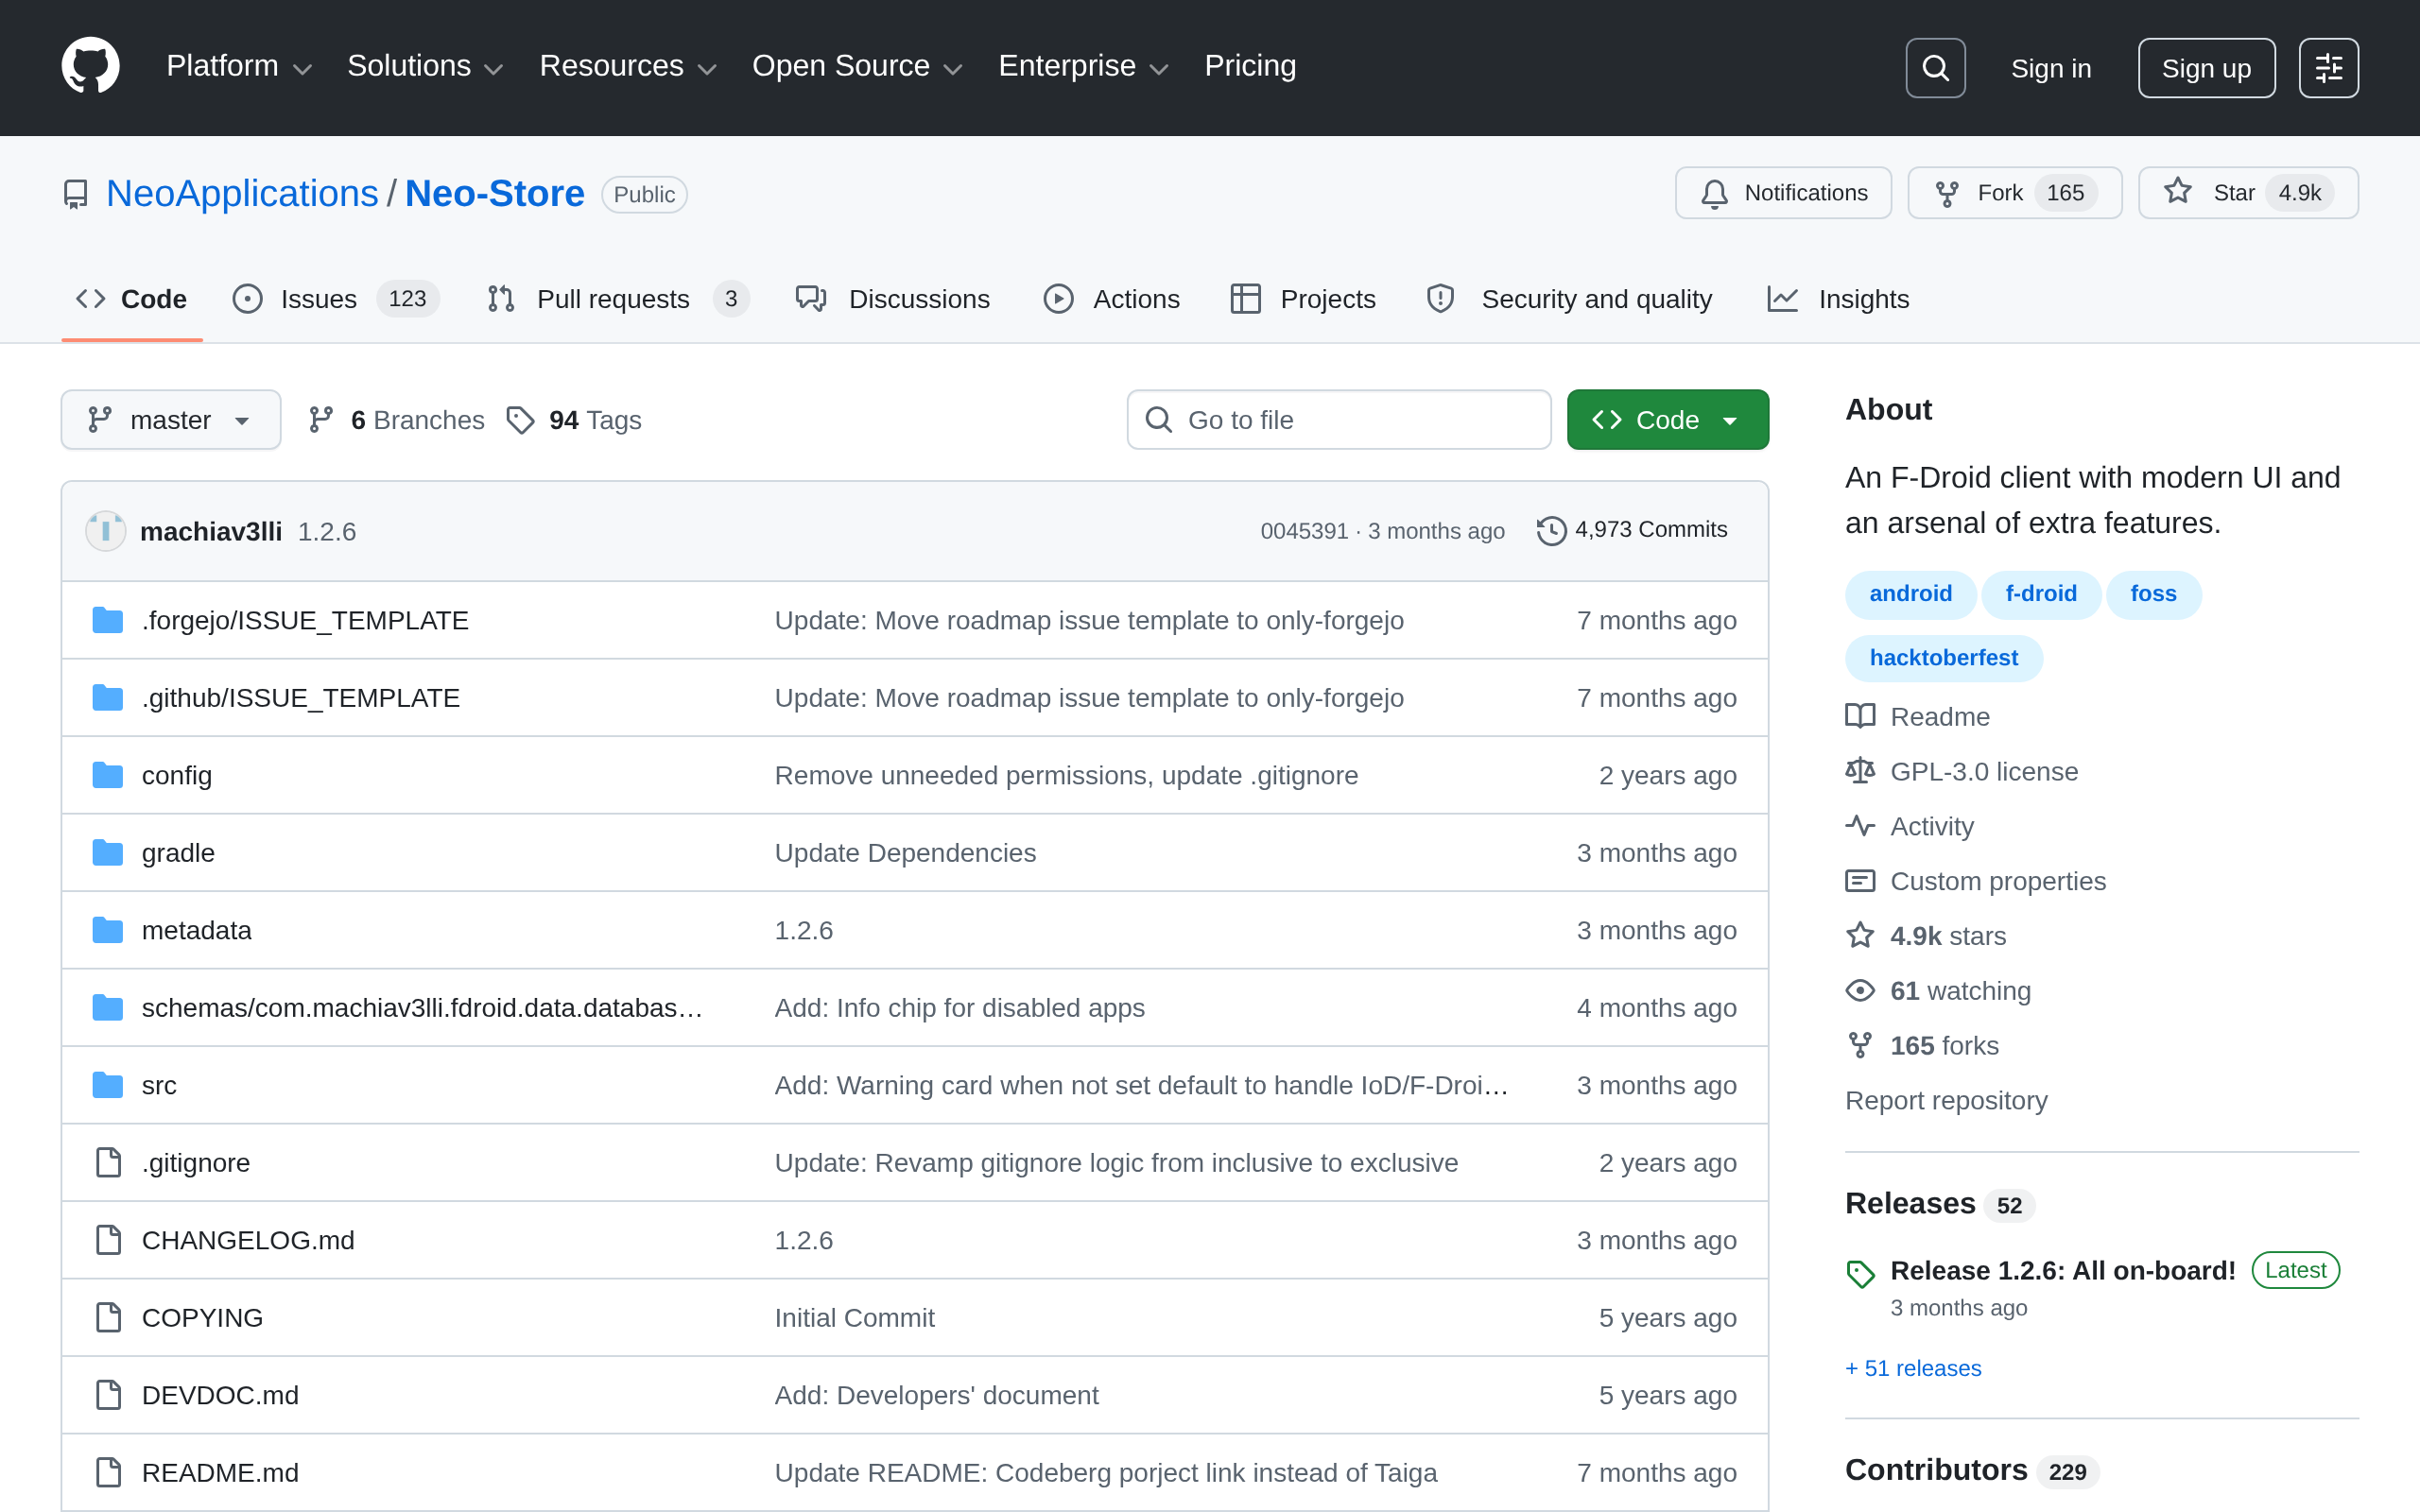This screenshot has height=1512, width=2420.
Task: Click the + 51 releases link
Action: tap(1913, 1368)
